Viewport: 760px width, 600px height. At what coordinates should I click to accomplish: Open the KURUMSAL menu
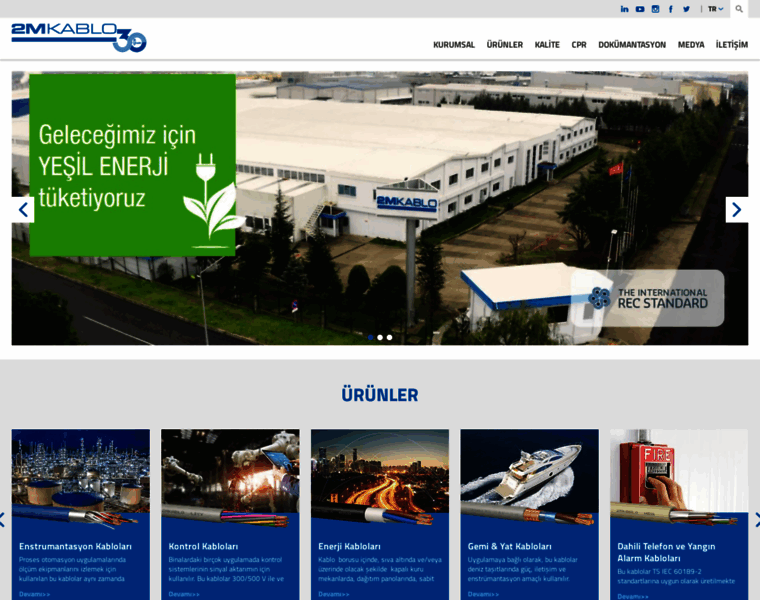(x=454, y=45)
